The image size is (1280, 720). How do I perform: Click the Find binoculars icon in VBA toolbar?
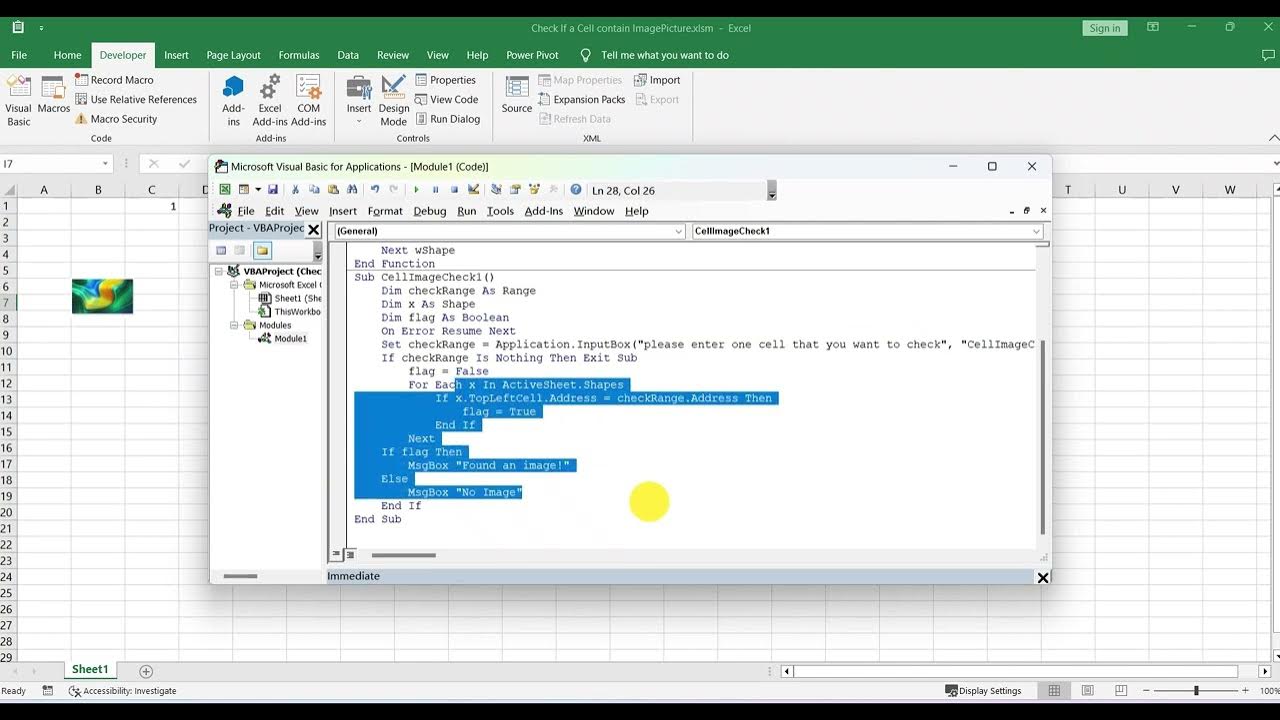point(352,190)
